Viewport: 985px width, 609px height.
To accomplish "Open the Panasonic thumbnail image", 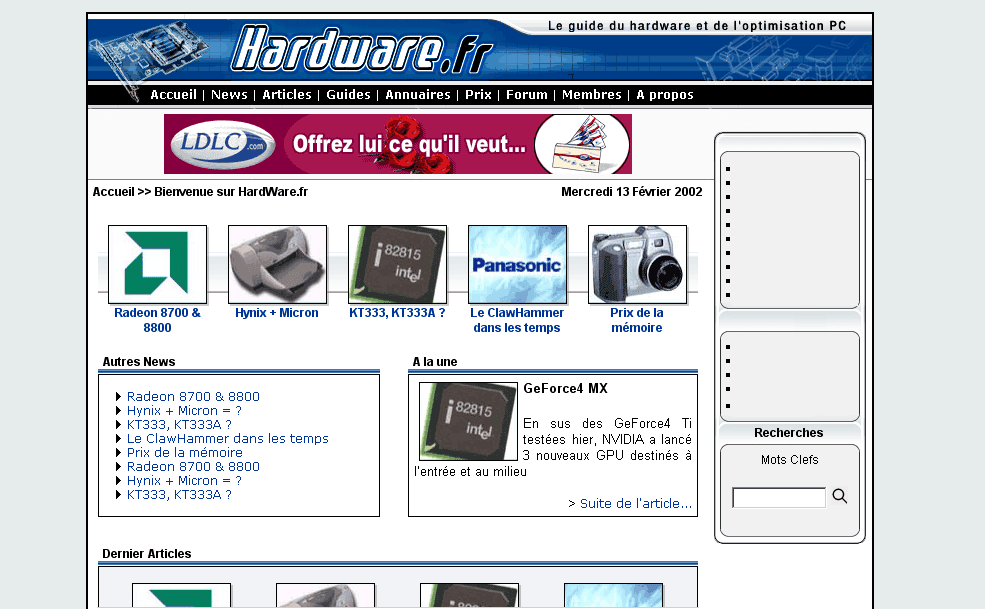I will click(x=517, y=264).
